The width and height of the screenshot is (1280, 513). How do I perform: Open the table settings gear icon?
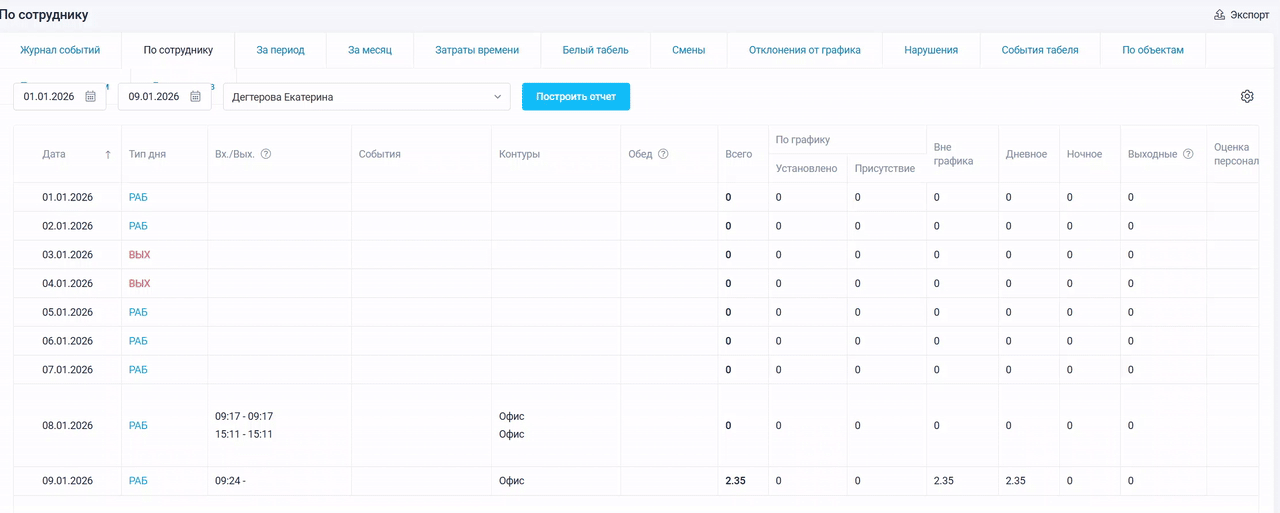[1247, 97]
